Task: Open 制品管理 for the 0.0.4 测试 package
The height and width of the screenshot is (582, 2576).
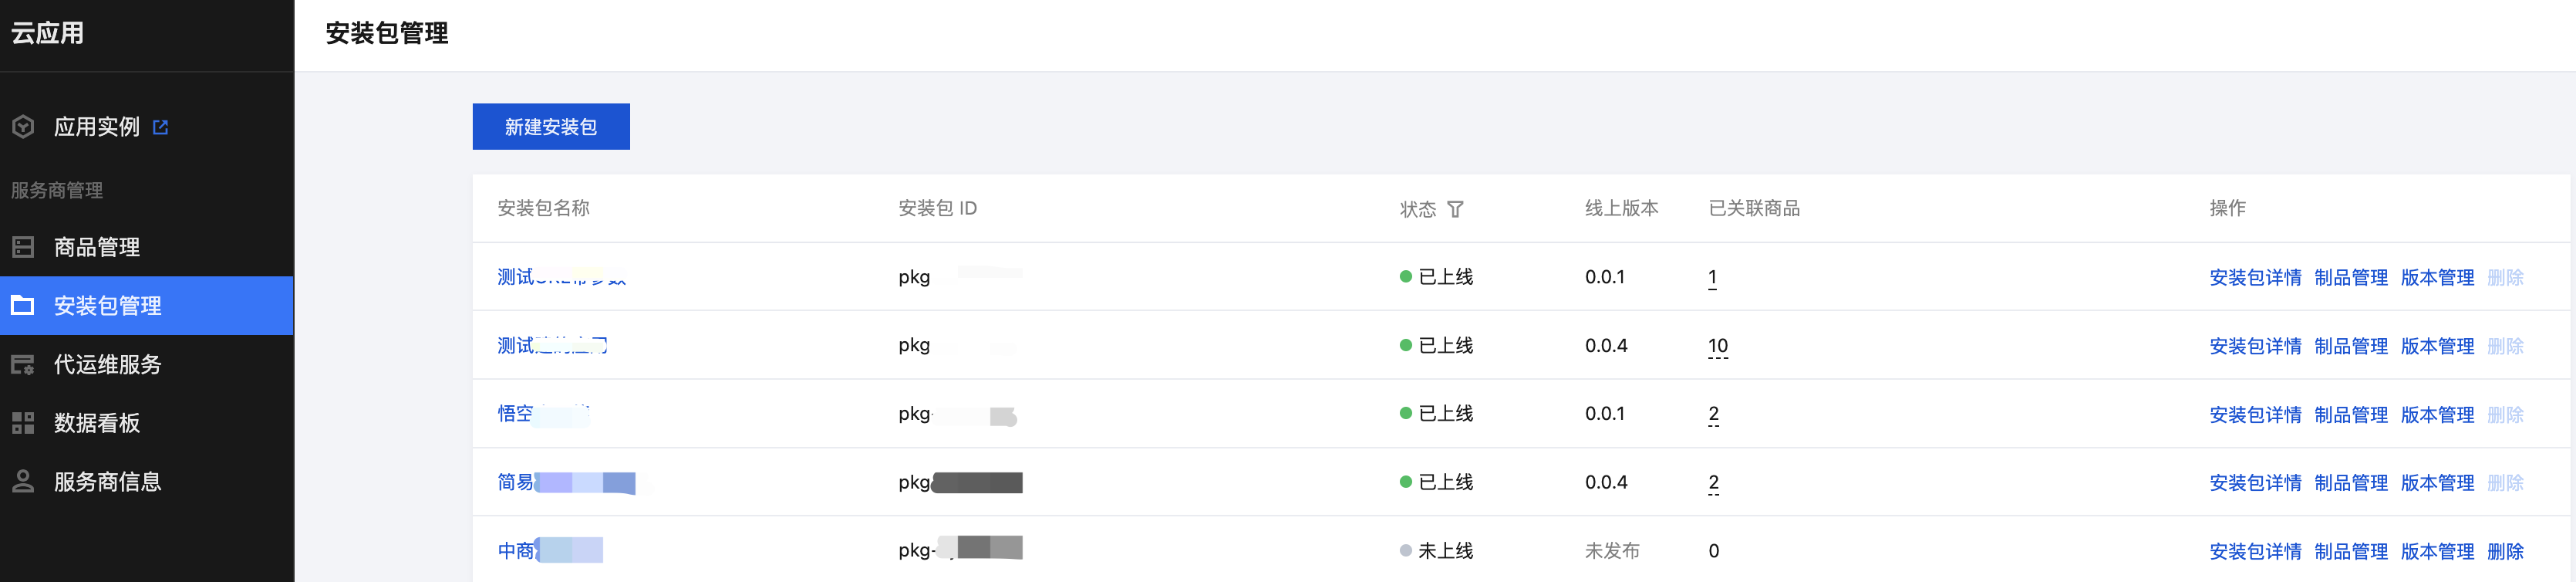Action: tap(2350, 346)
